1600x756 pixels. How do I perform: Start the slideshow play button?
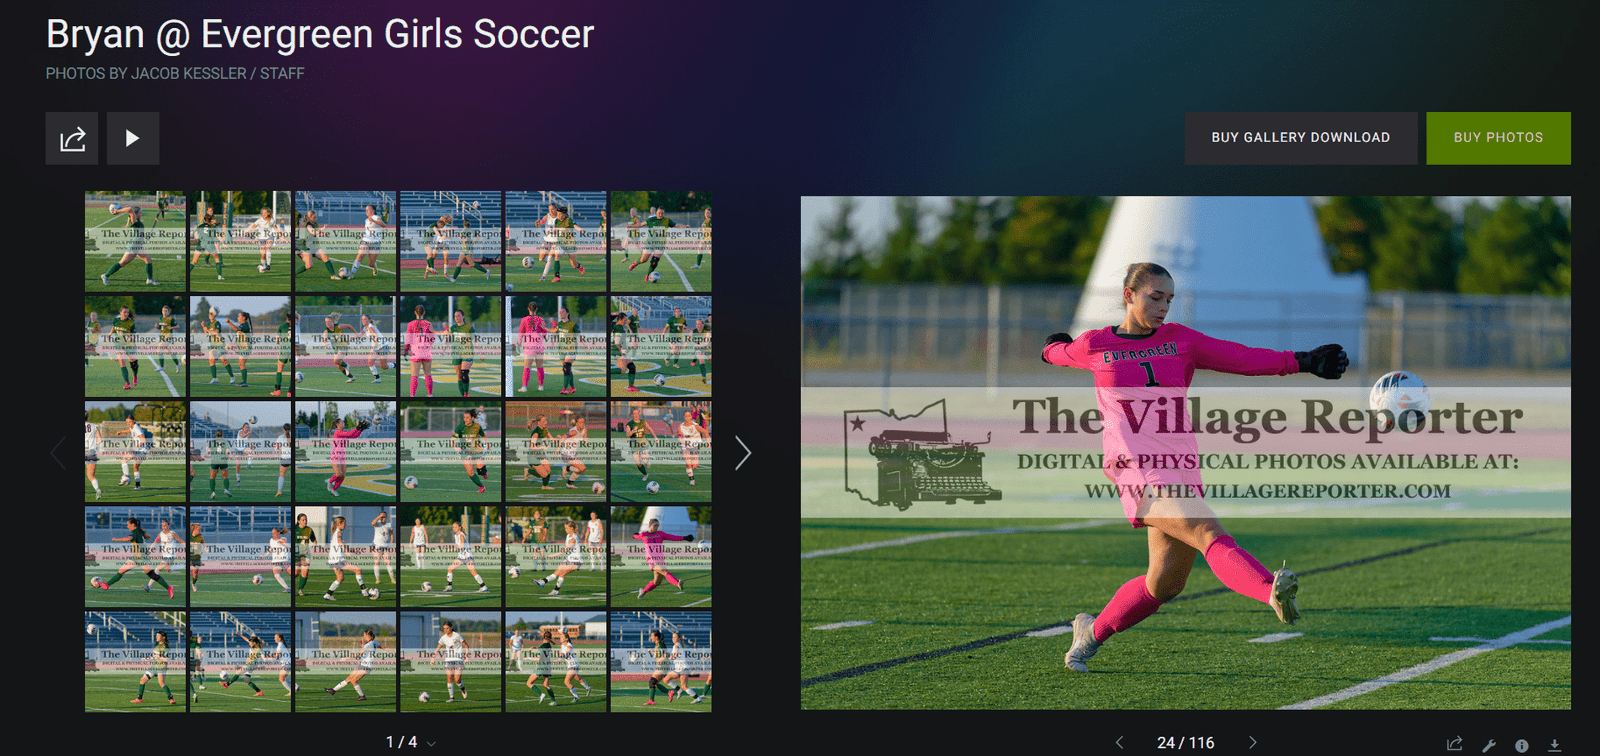tap(133, 138)
